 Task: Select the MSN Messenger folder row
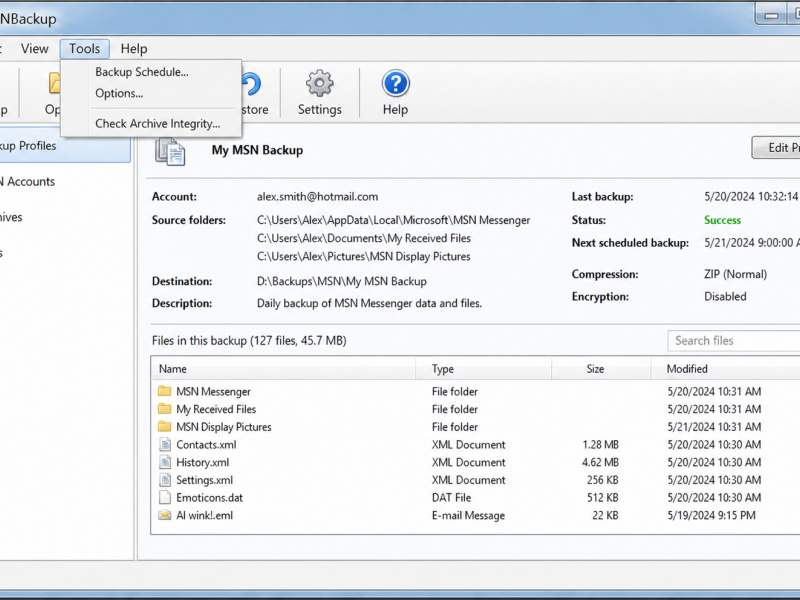click(x=476, y=391)
